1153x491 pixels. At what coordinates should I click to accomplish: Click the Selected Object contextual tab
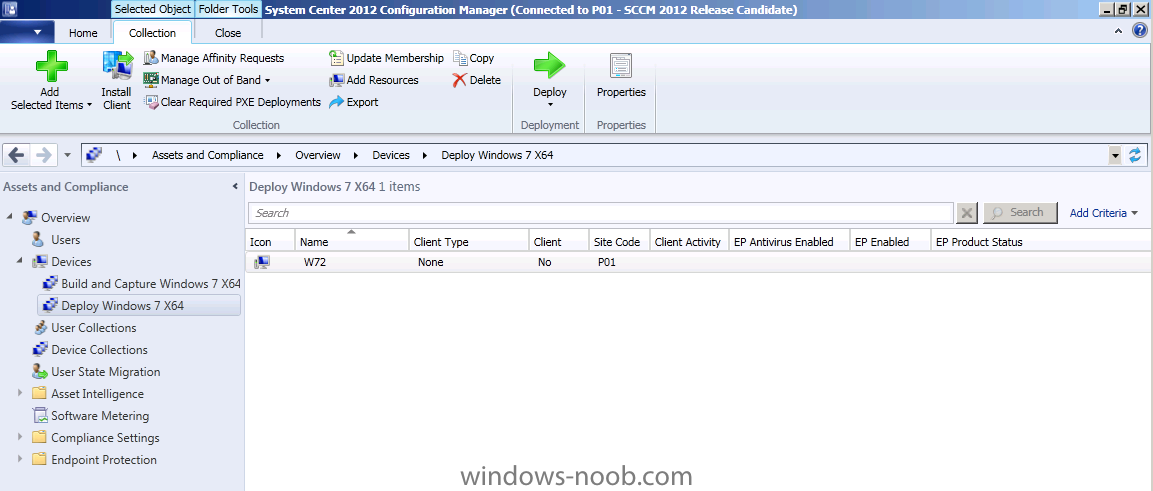[x=153, y=10]
